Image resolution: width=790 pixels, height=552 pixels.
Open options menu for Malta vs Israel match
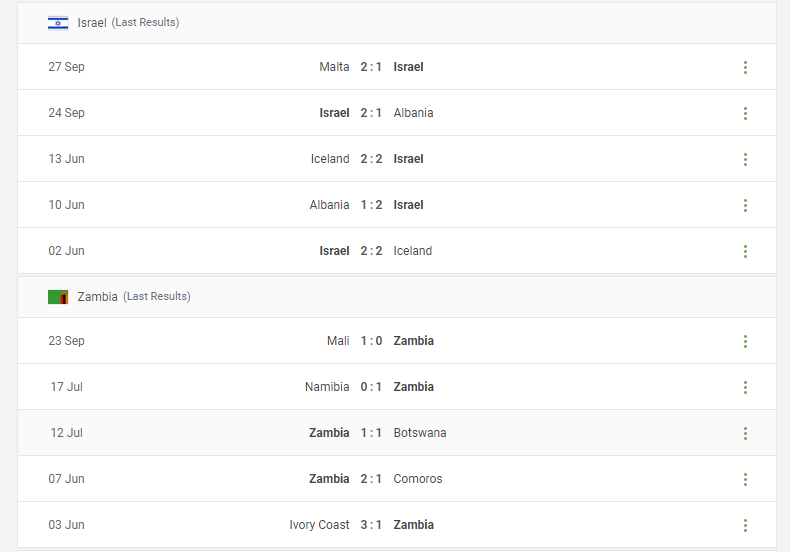click(x=745, y=67)
